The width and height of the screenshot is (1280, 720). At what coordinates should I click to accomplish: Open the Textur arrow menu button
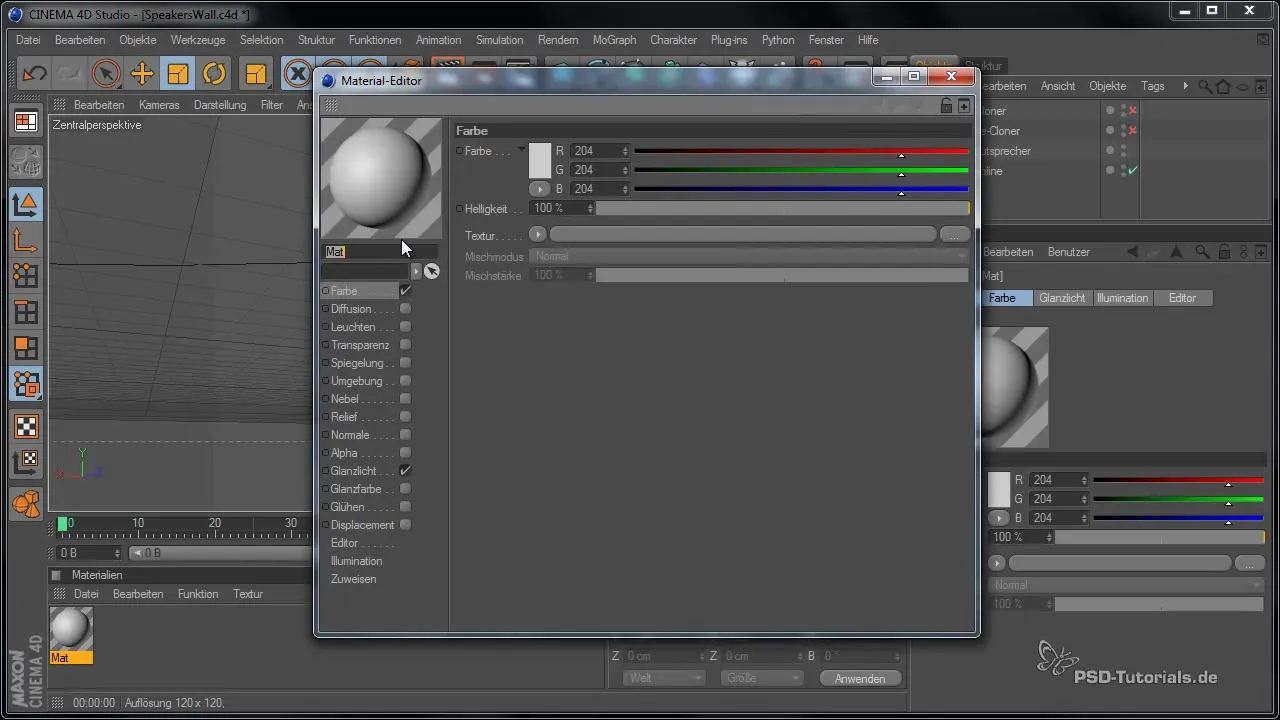pos(538,234)
